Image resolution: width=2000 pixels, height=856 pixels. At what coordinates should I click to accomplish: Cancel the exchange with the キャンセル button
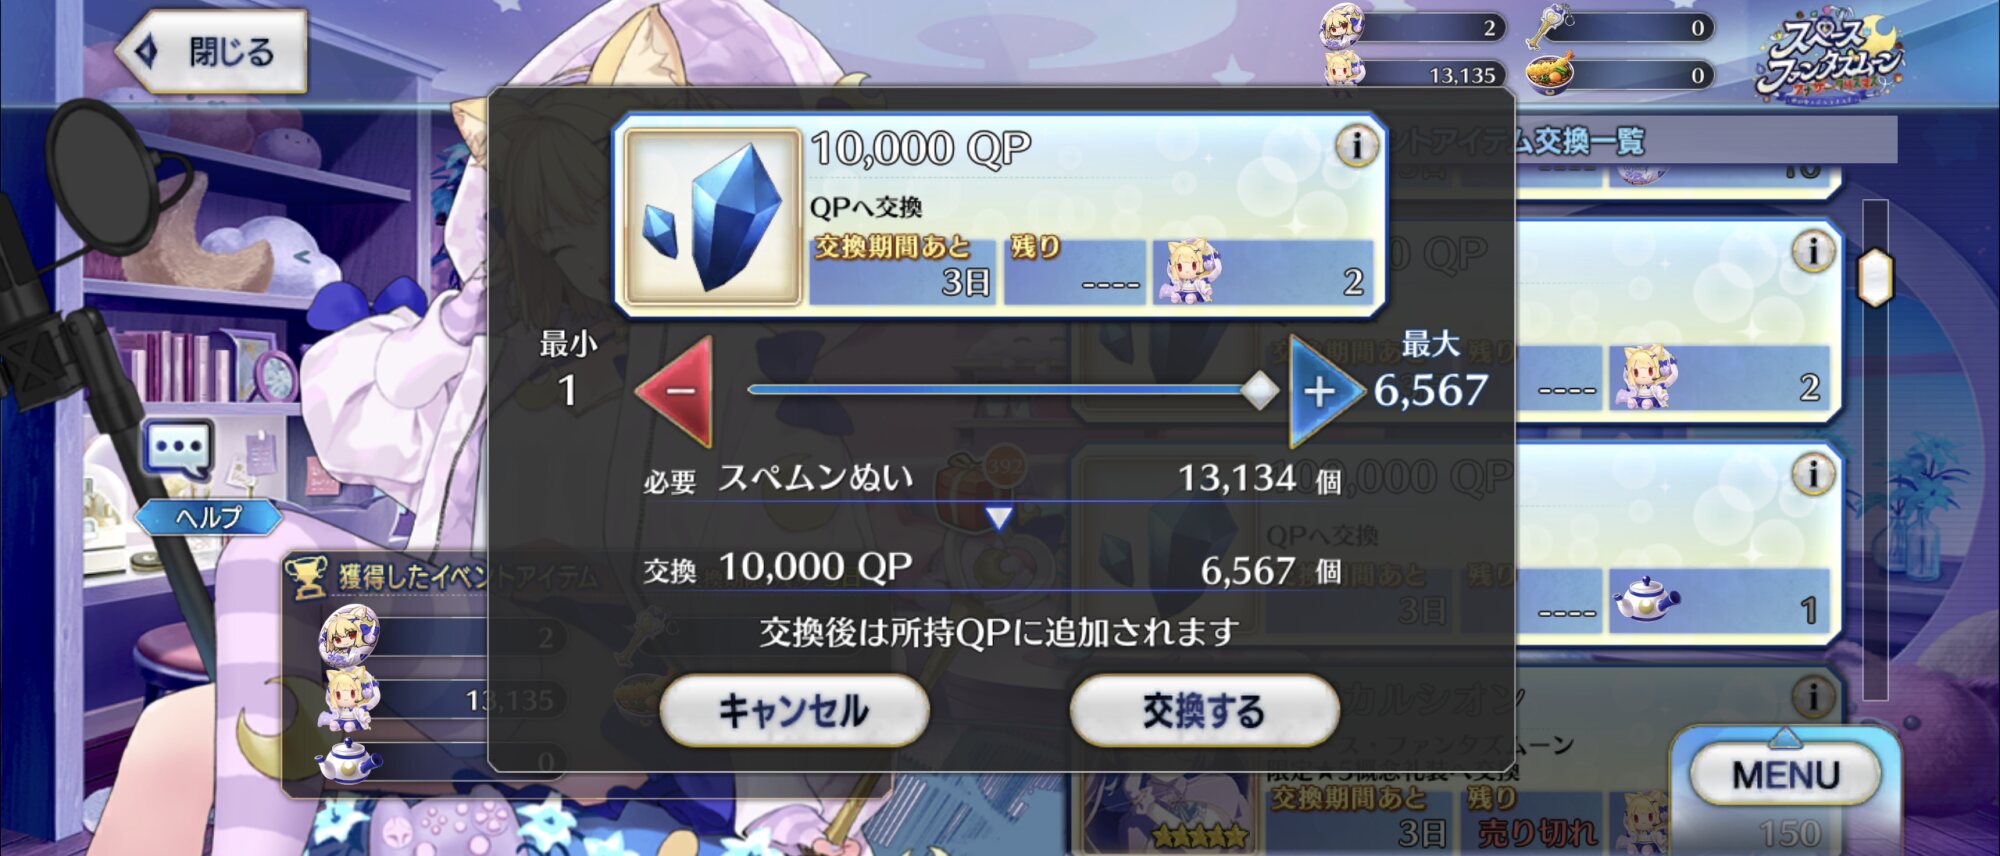coord(794,711)
